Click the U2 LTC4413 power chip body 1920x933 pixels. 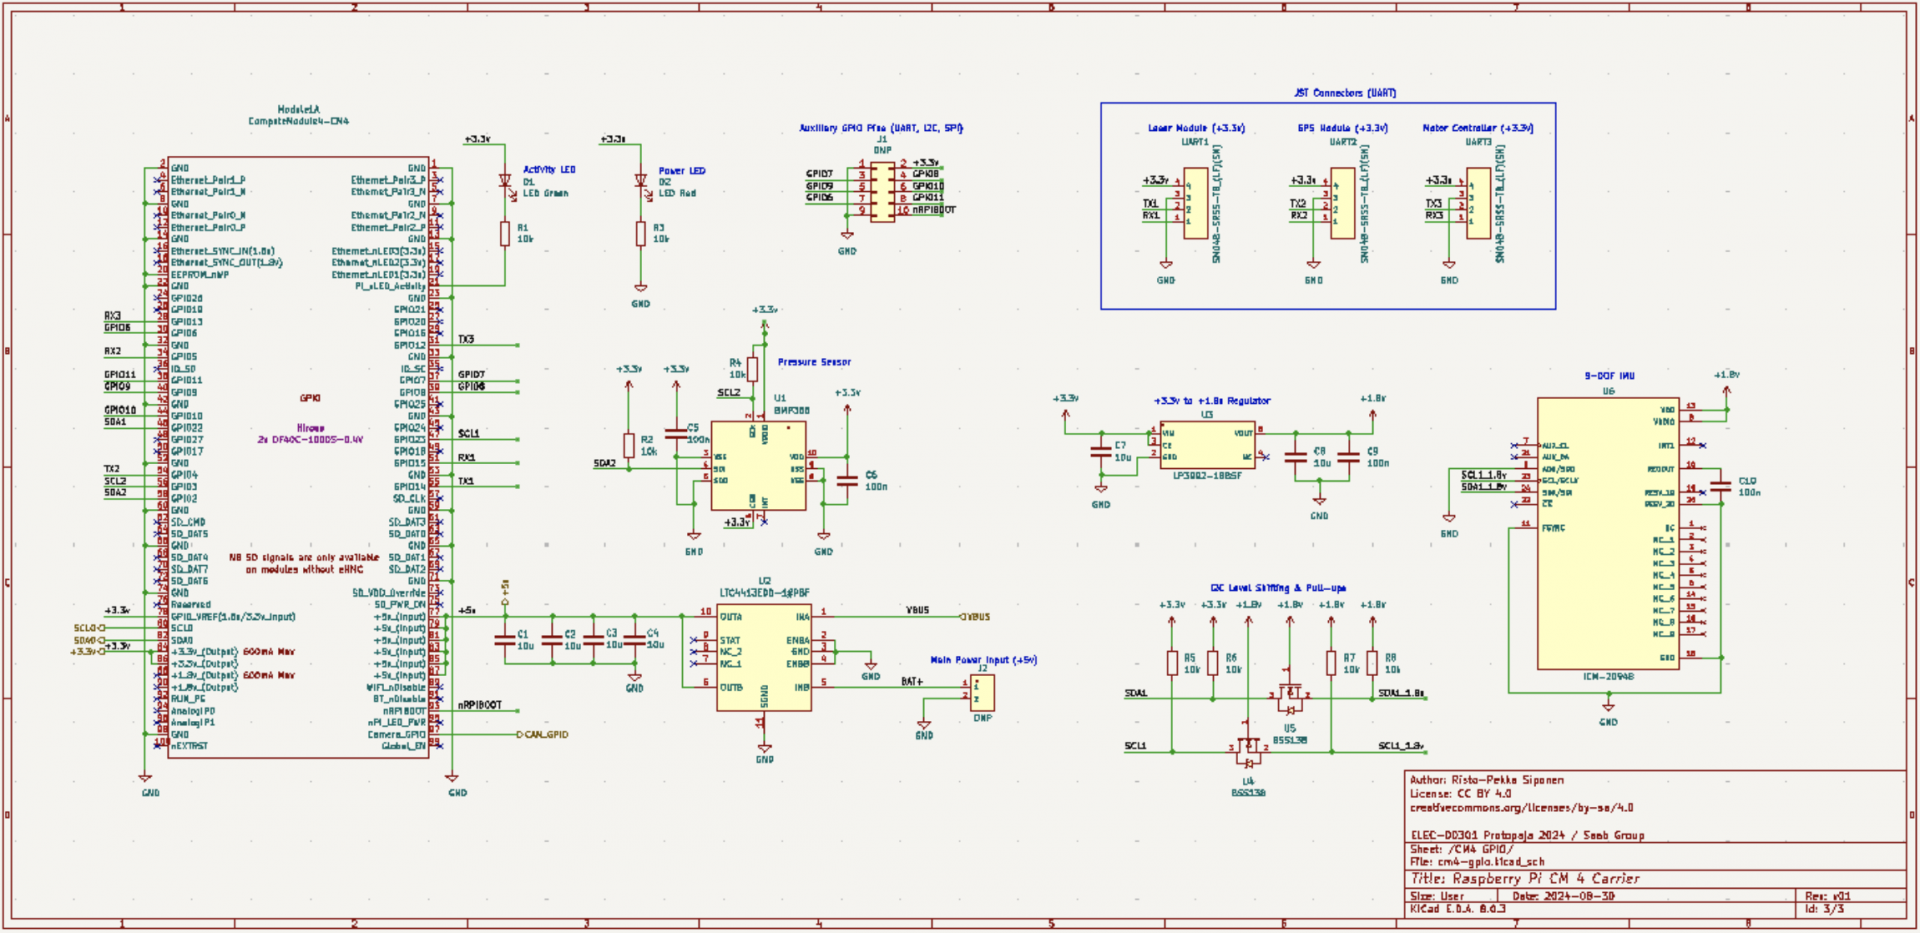tap(764, 656)
